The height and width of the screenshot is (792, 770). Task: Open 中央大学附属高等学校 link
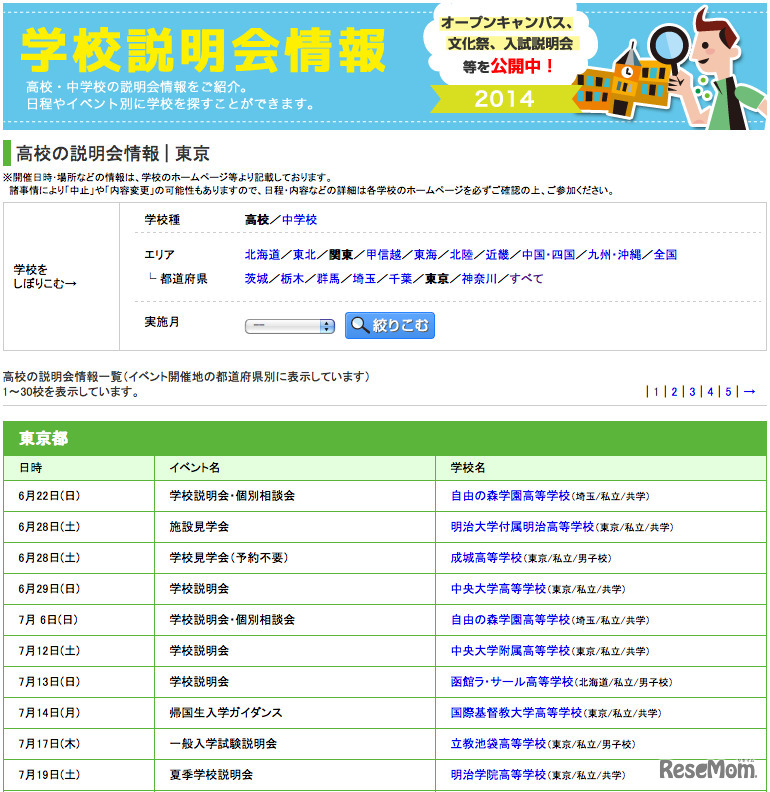tap(510, 651)
